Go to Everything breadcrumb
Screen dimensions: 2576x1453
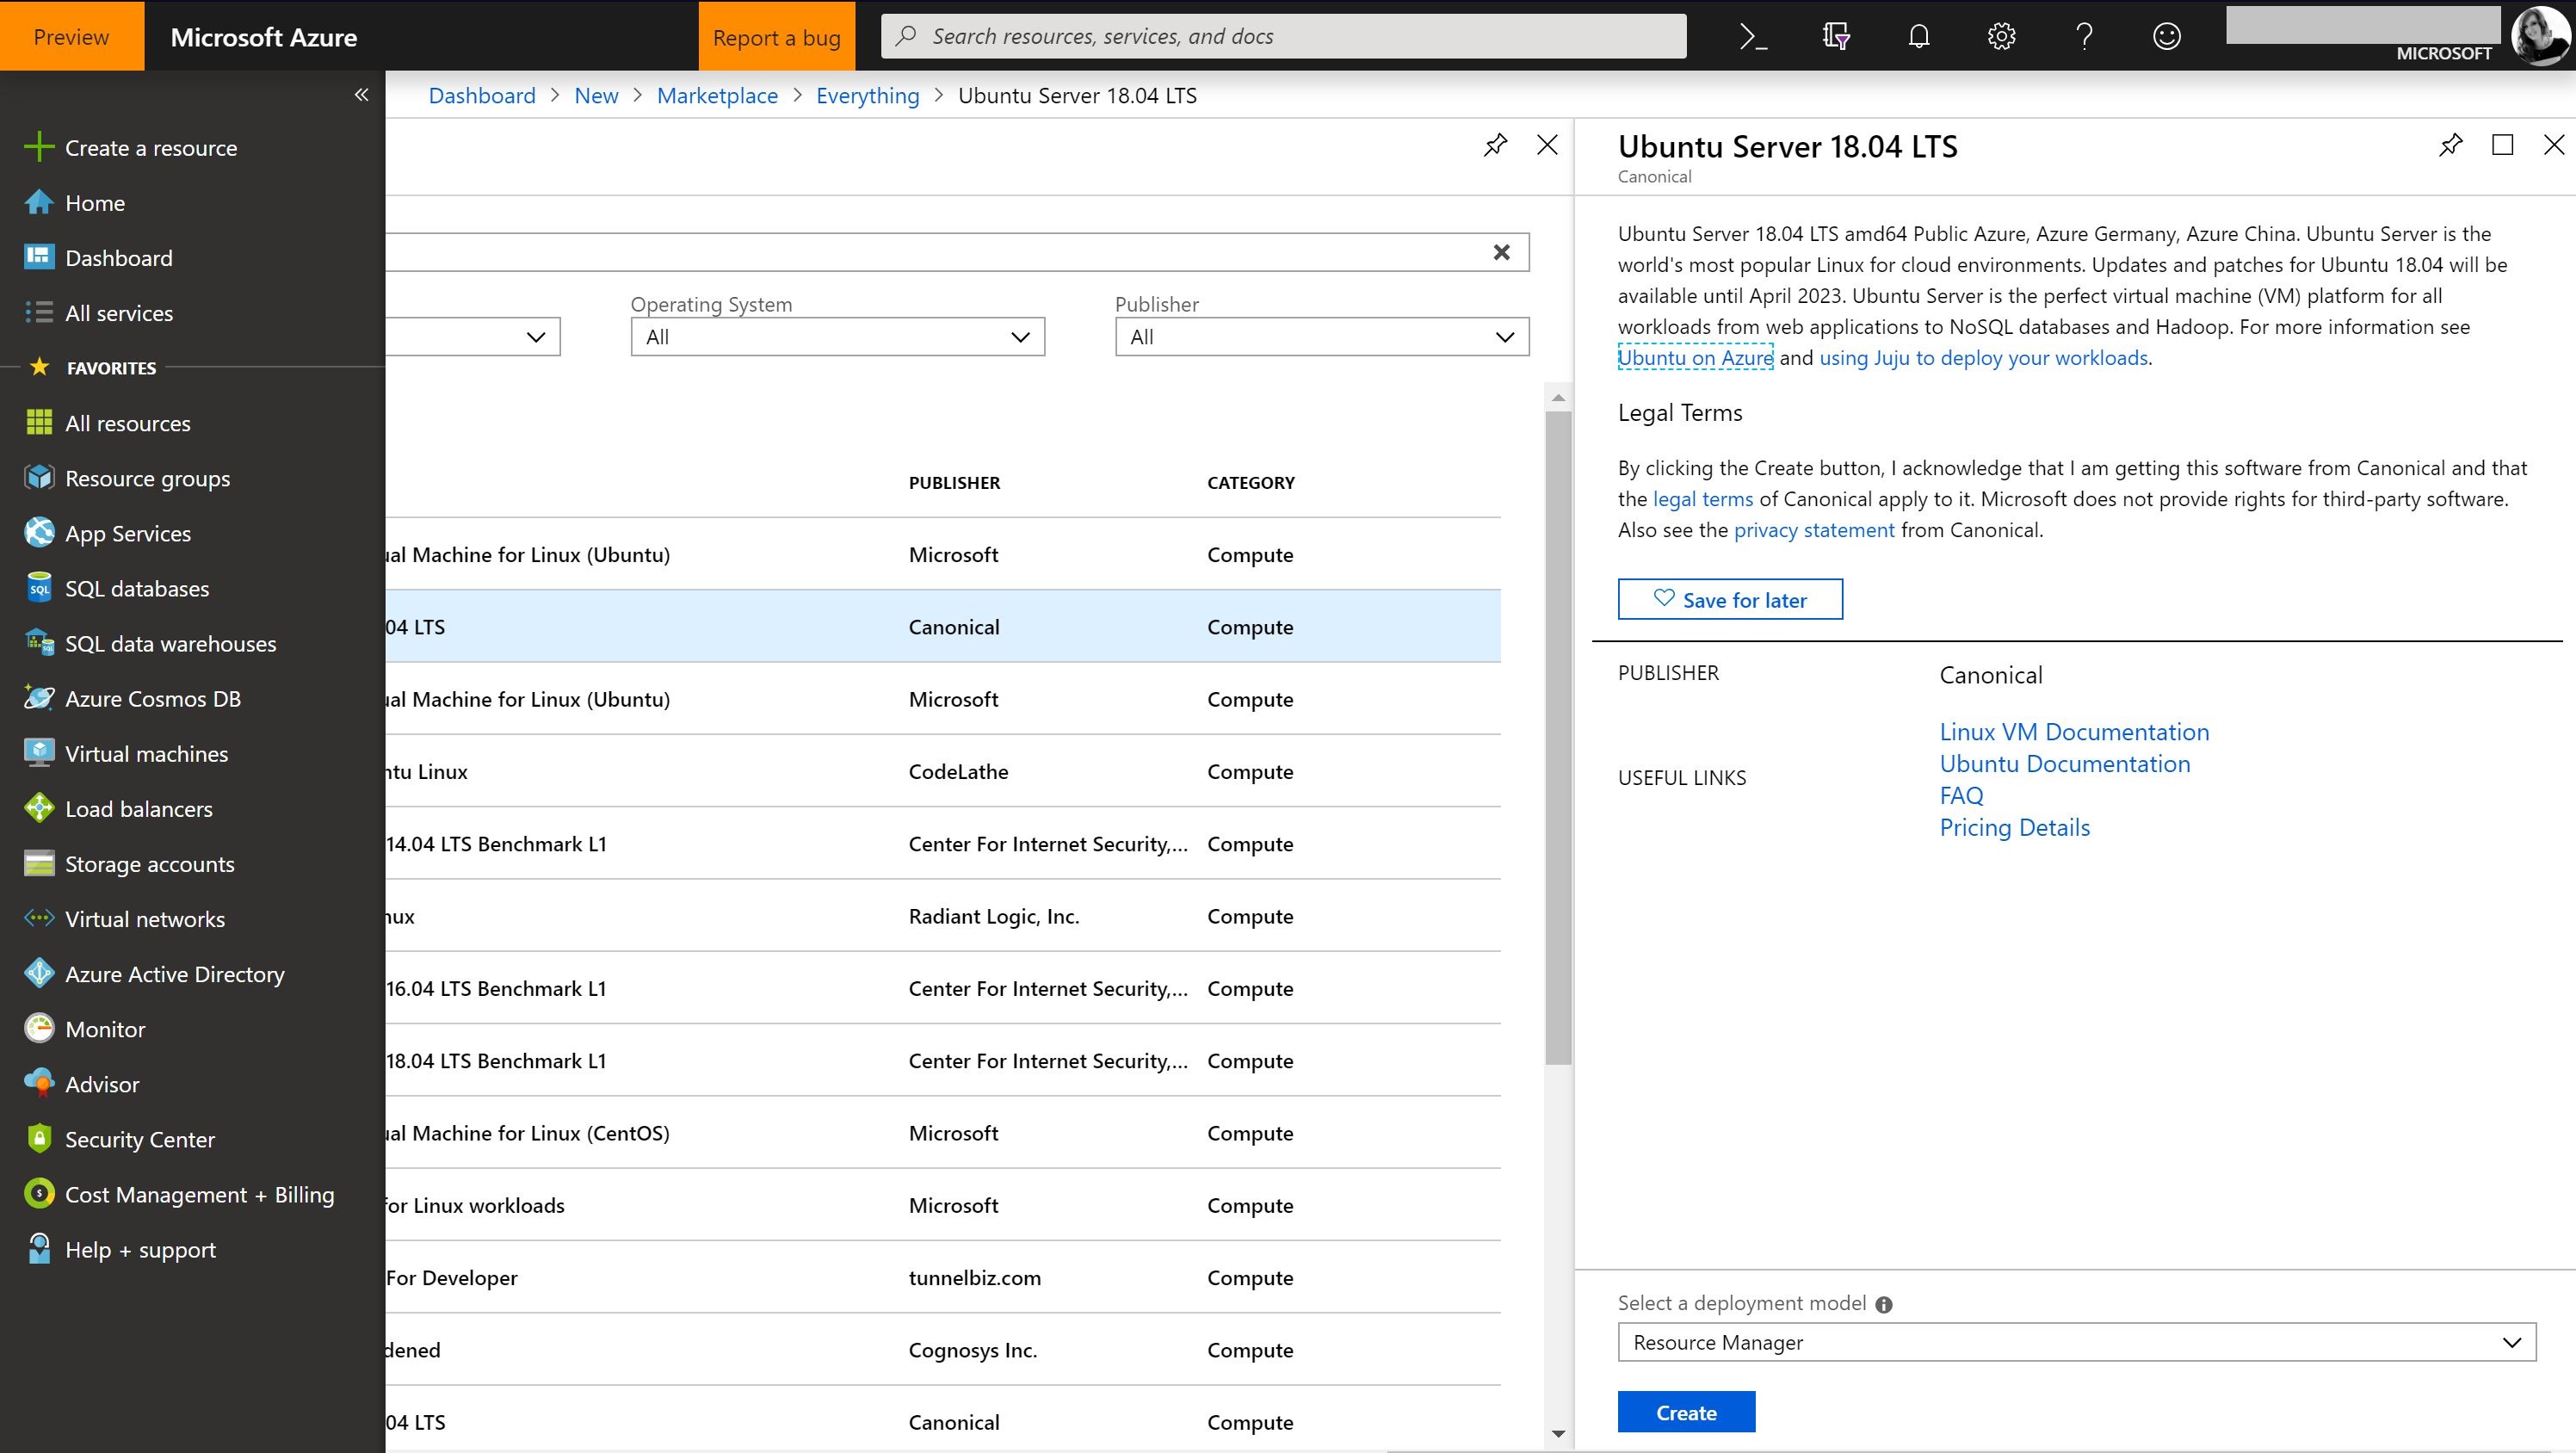[867, 95]
